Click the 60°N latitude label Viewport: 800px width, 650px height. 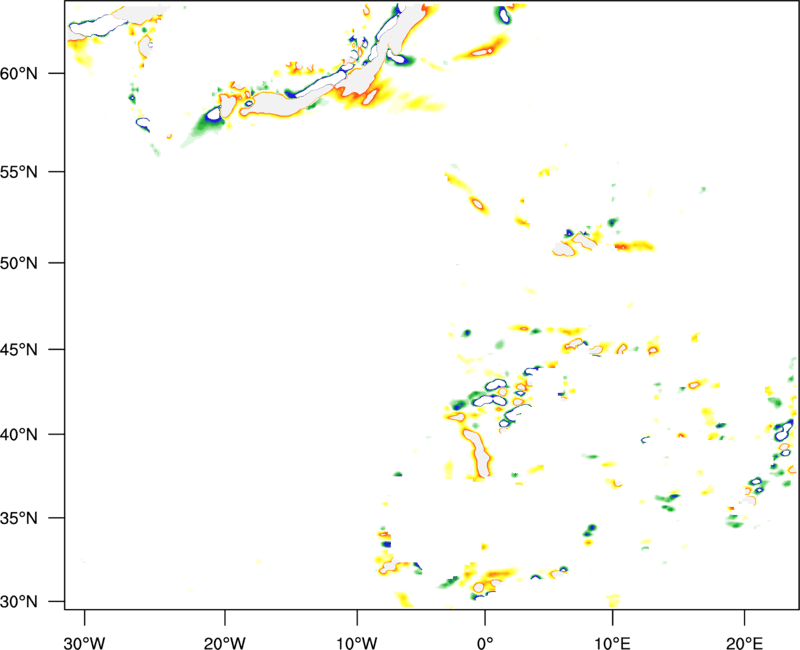tap(19, 74)
